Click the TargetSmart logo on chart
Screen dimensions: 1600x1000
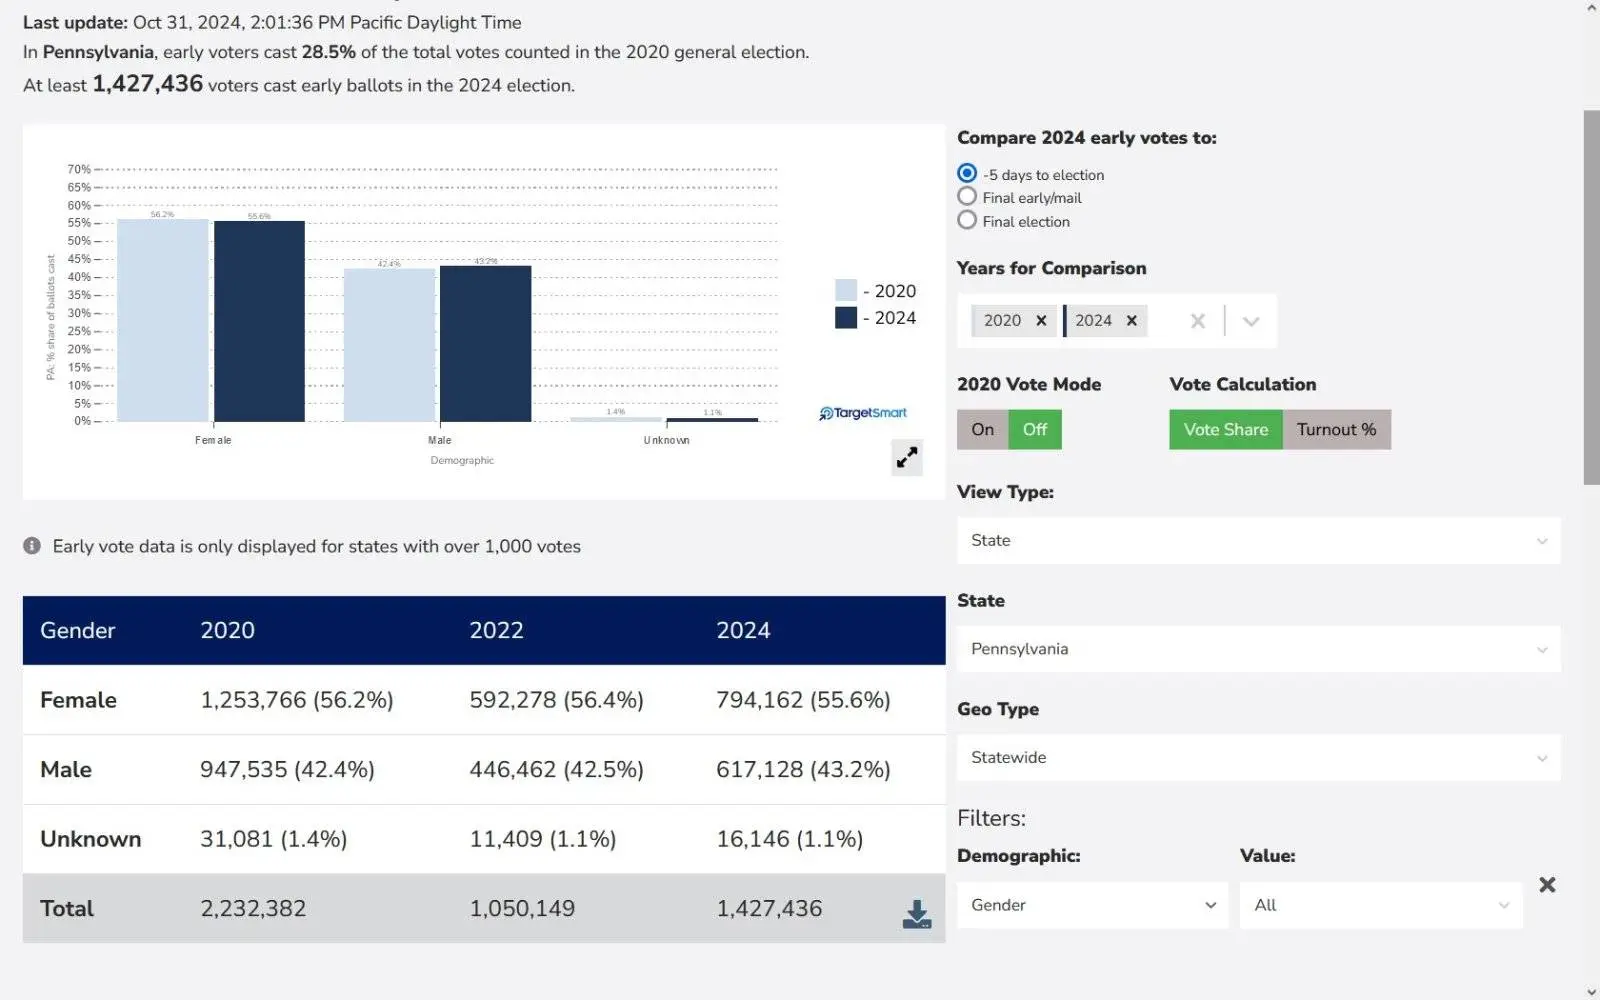coord(863,413)
